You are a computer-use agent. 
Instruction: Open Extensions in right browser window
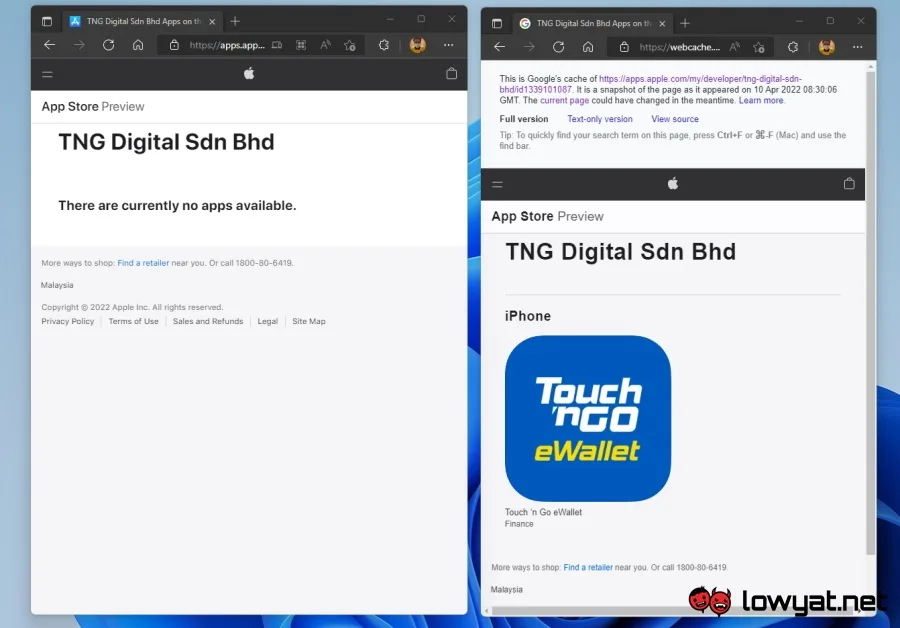[793, 47]
